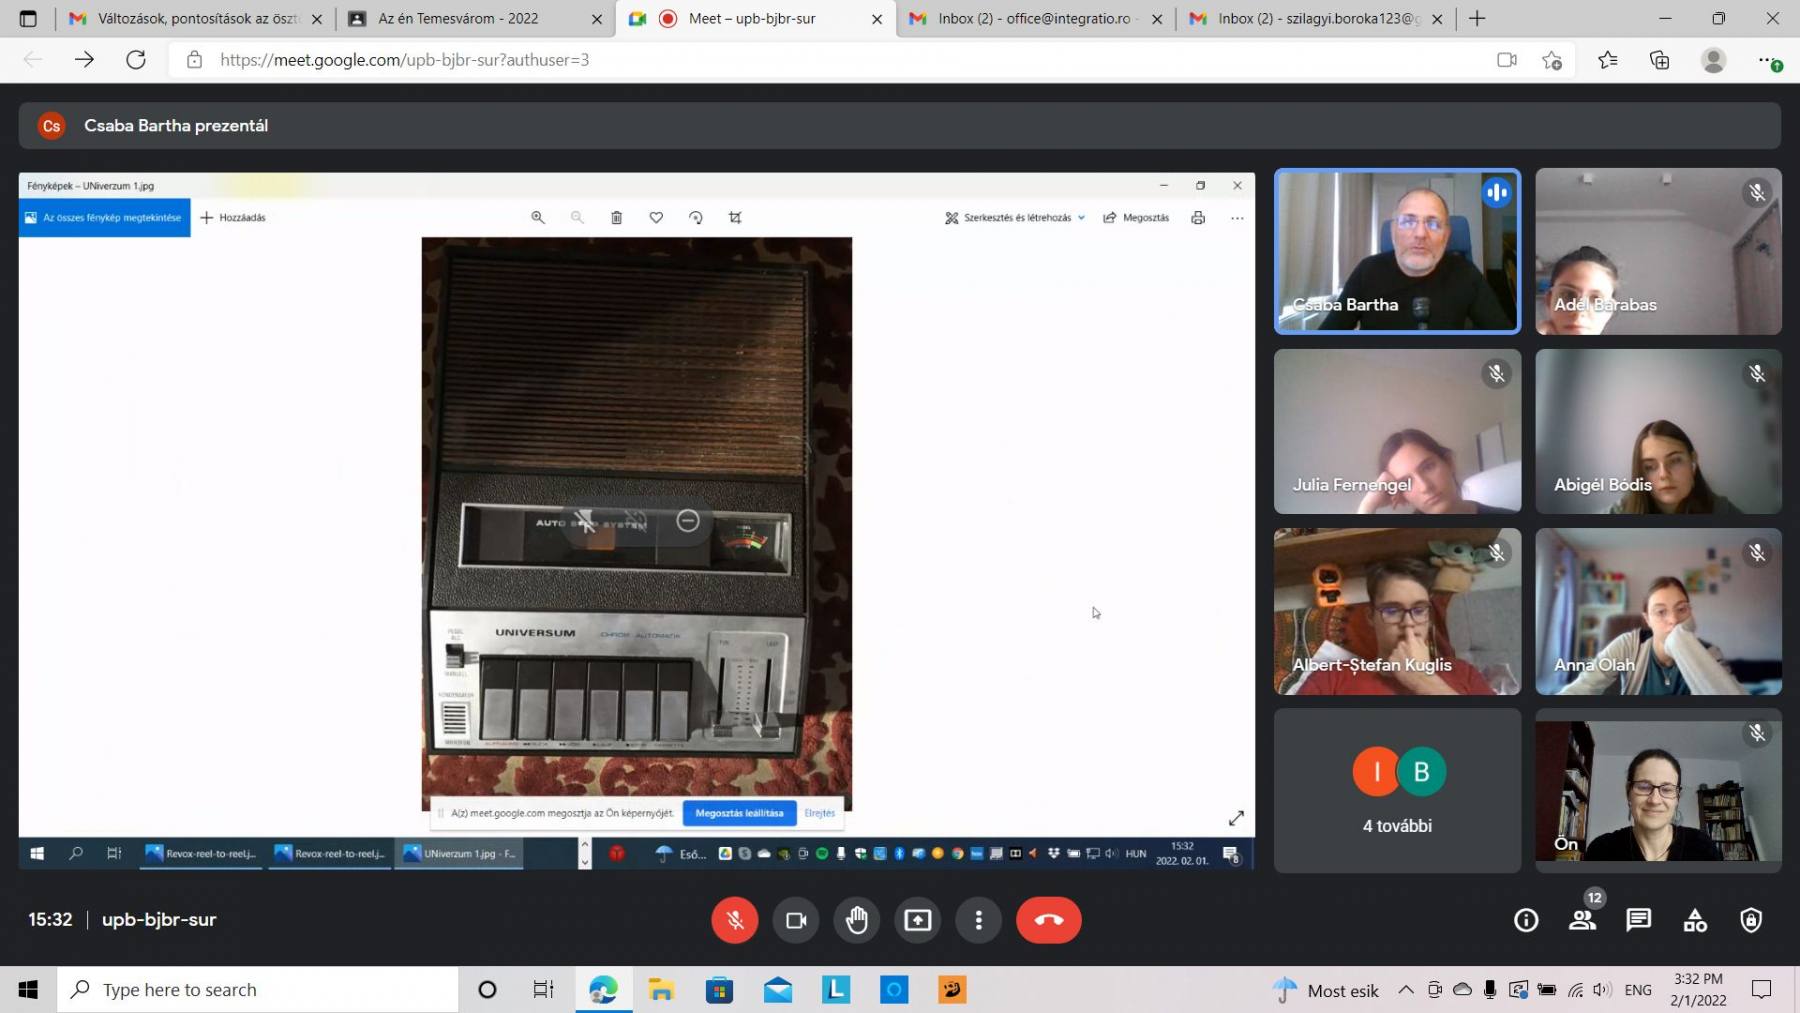The height and width of the screenshot is (1013, 1800).
Task: Open Edge tab actions menu
Action: (28, 19)
